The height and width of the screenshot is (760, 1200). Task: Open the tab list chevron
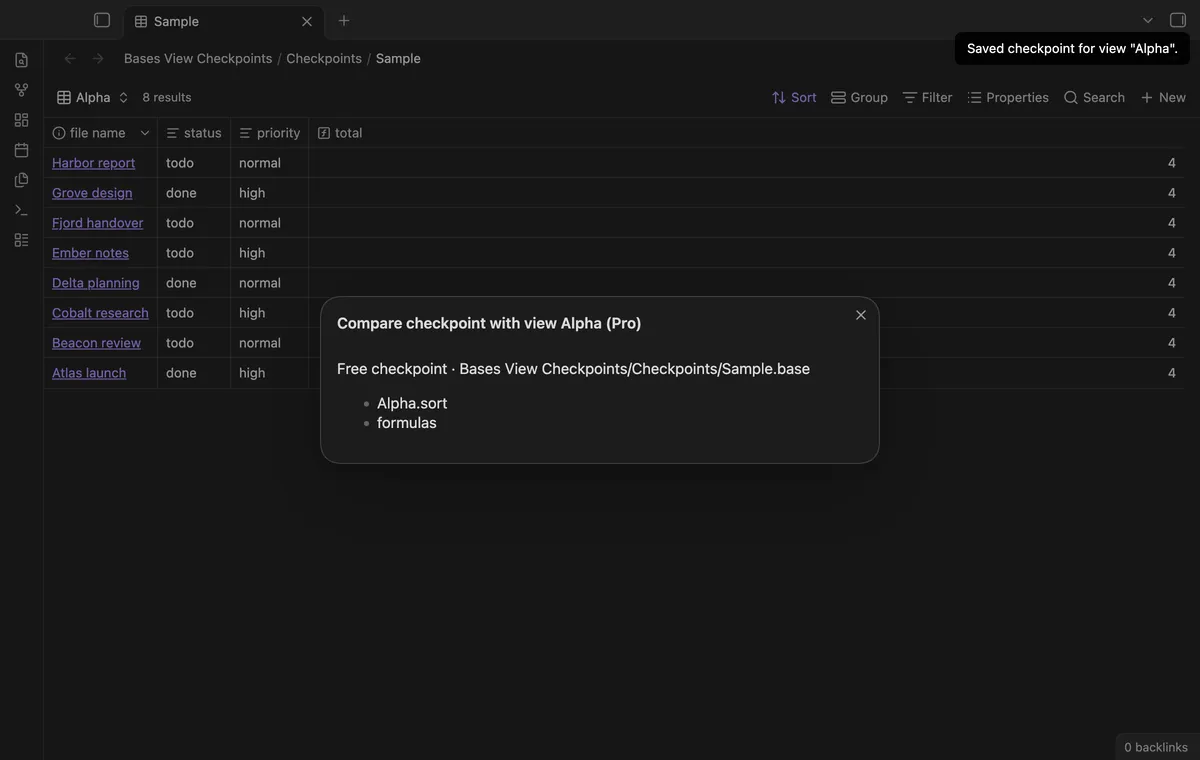pos(1148,20)
